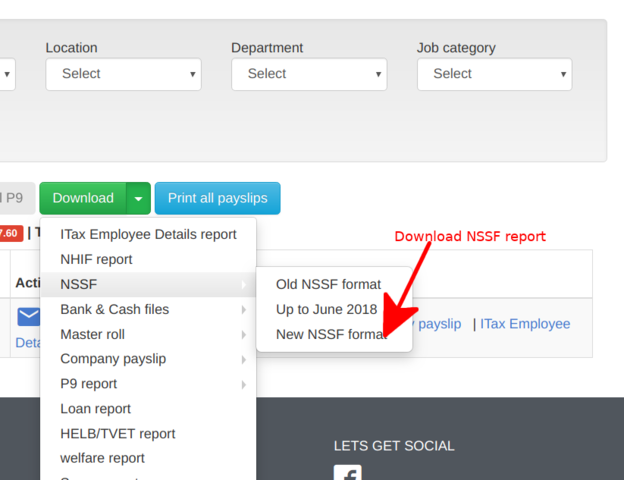The width and height of the screenshot is (624, 480).
Task: Click Print all payslips button
Action: tap(218, 198)
